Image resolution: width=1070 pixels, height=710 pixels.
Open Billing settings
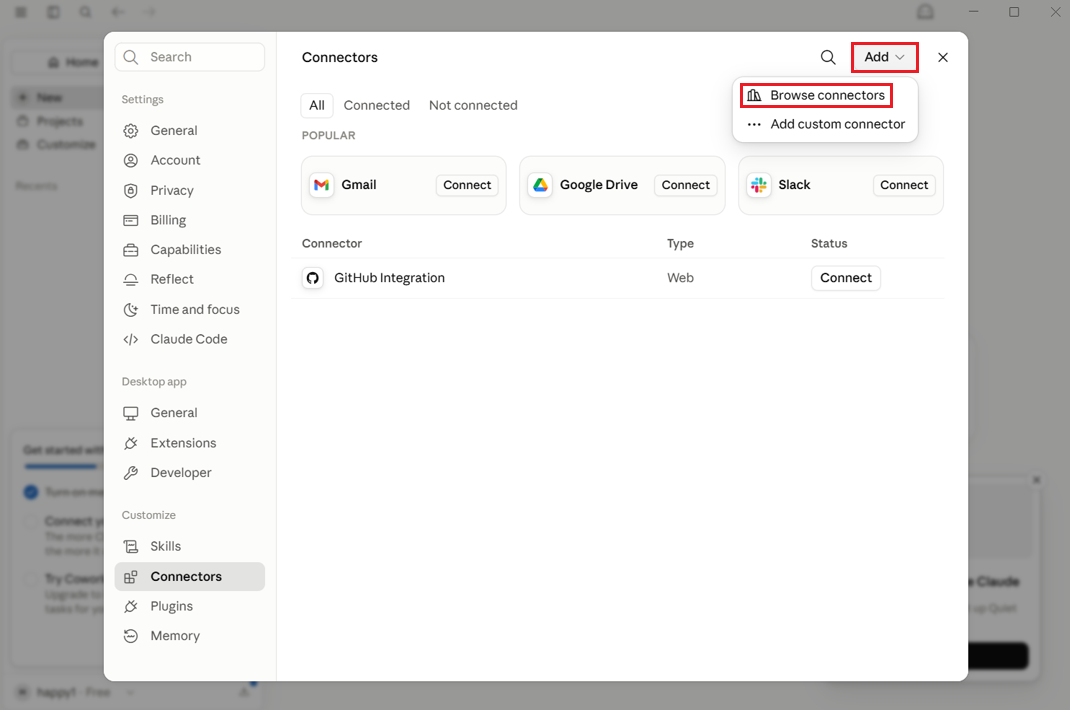pos(190,220)
